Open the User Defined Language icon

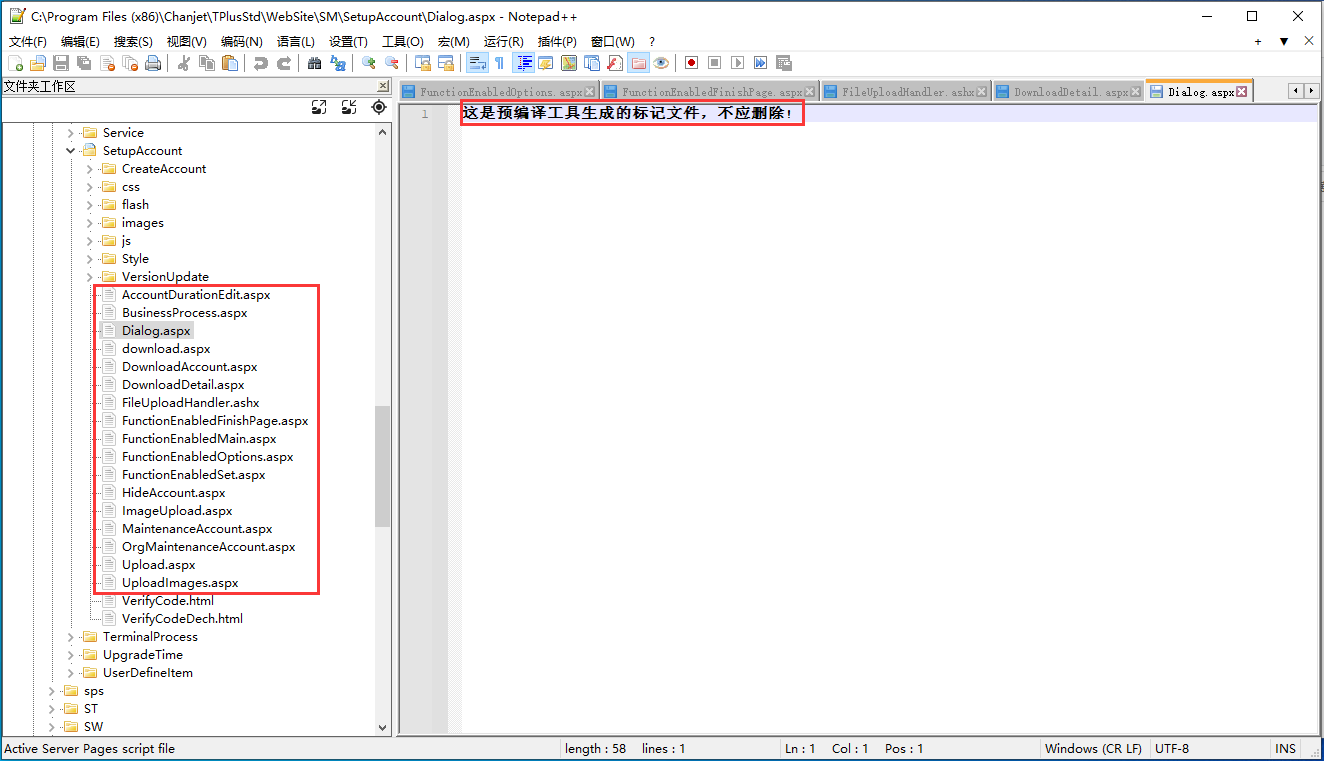coord(547,63)
